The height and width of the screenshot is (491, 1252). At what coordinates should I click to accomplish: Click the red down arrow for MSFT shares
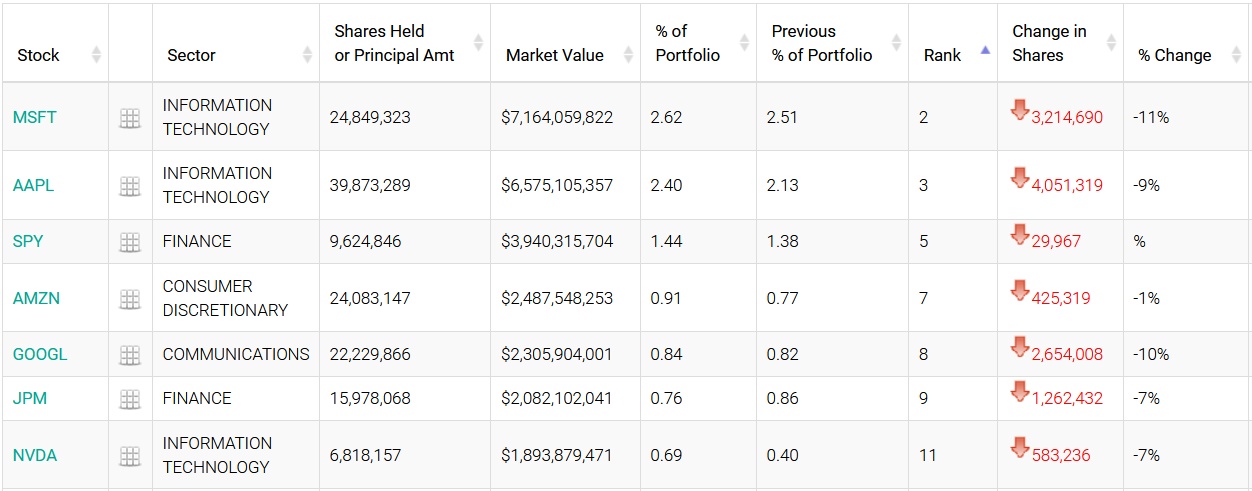coord(1020,111)
